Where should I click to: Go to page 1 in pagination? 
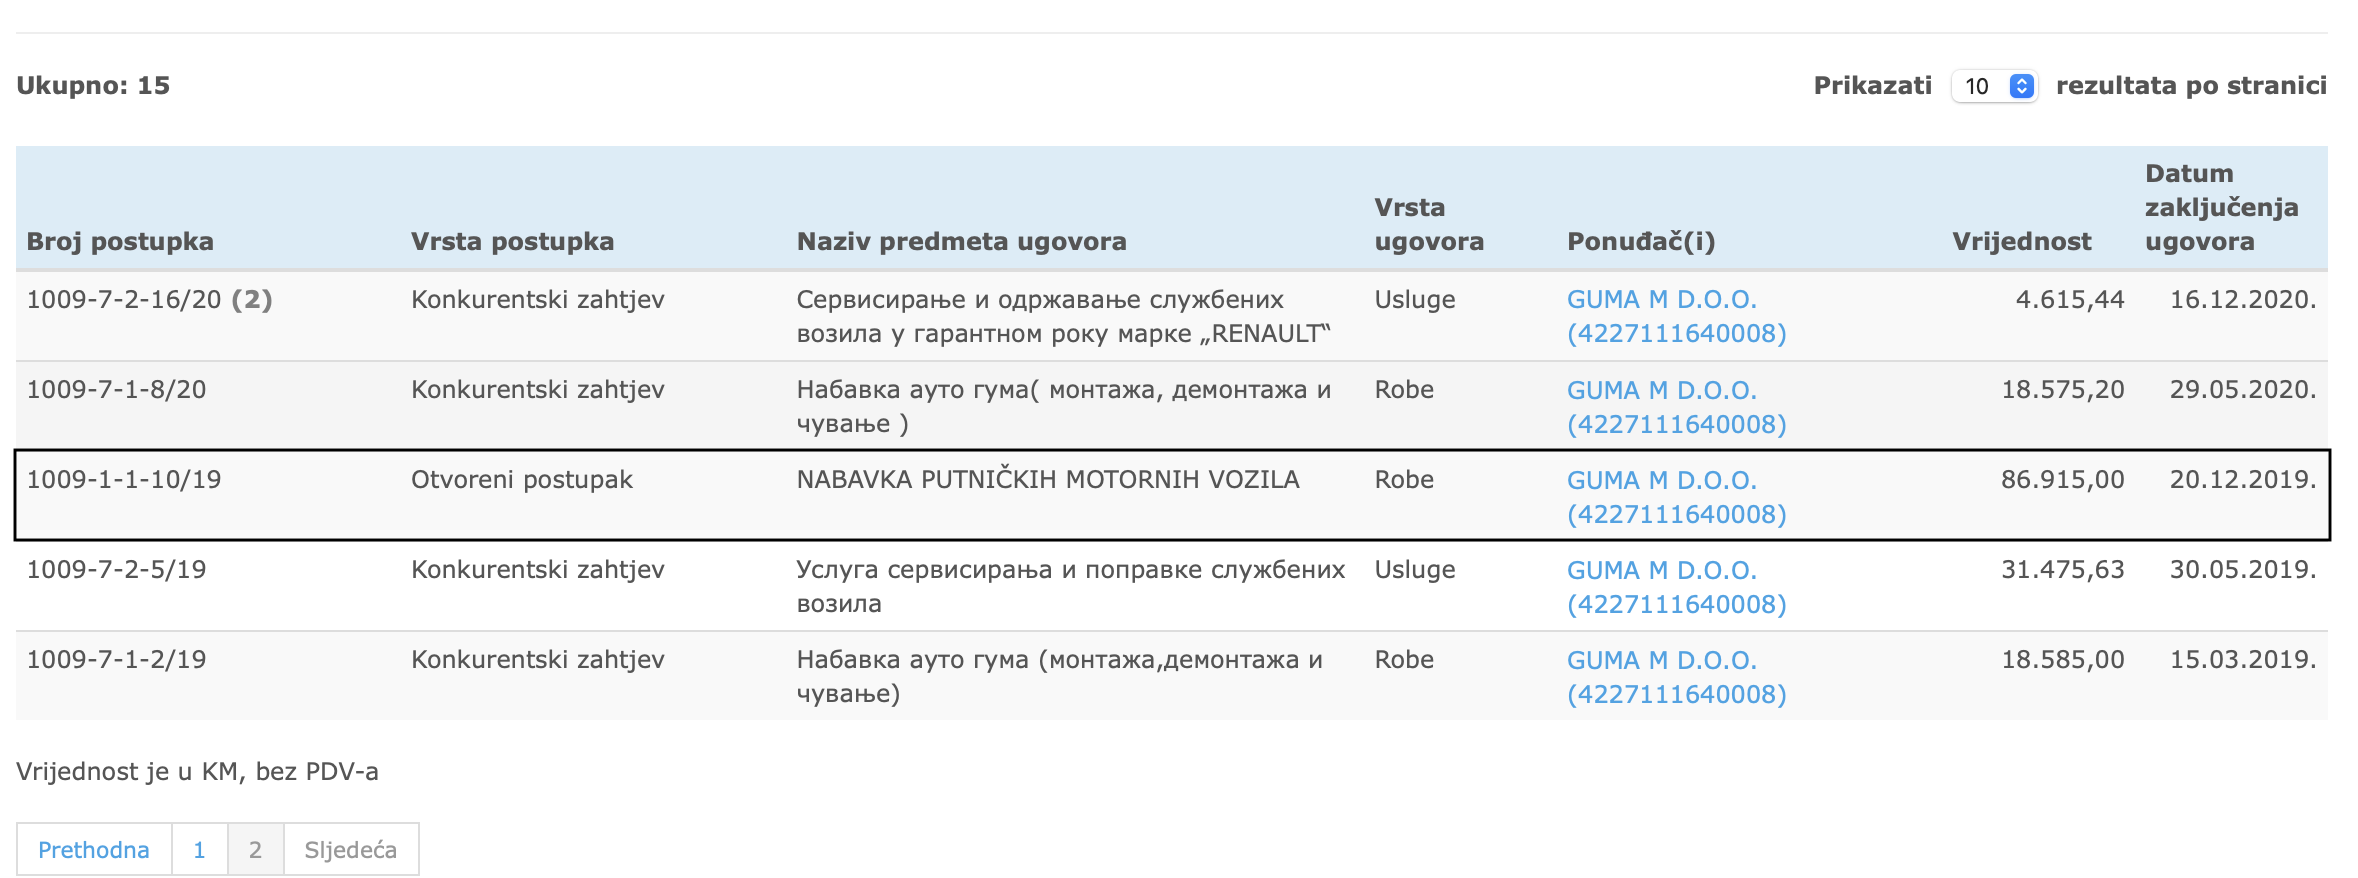tap(199, 850)
